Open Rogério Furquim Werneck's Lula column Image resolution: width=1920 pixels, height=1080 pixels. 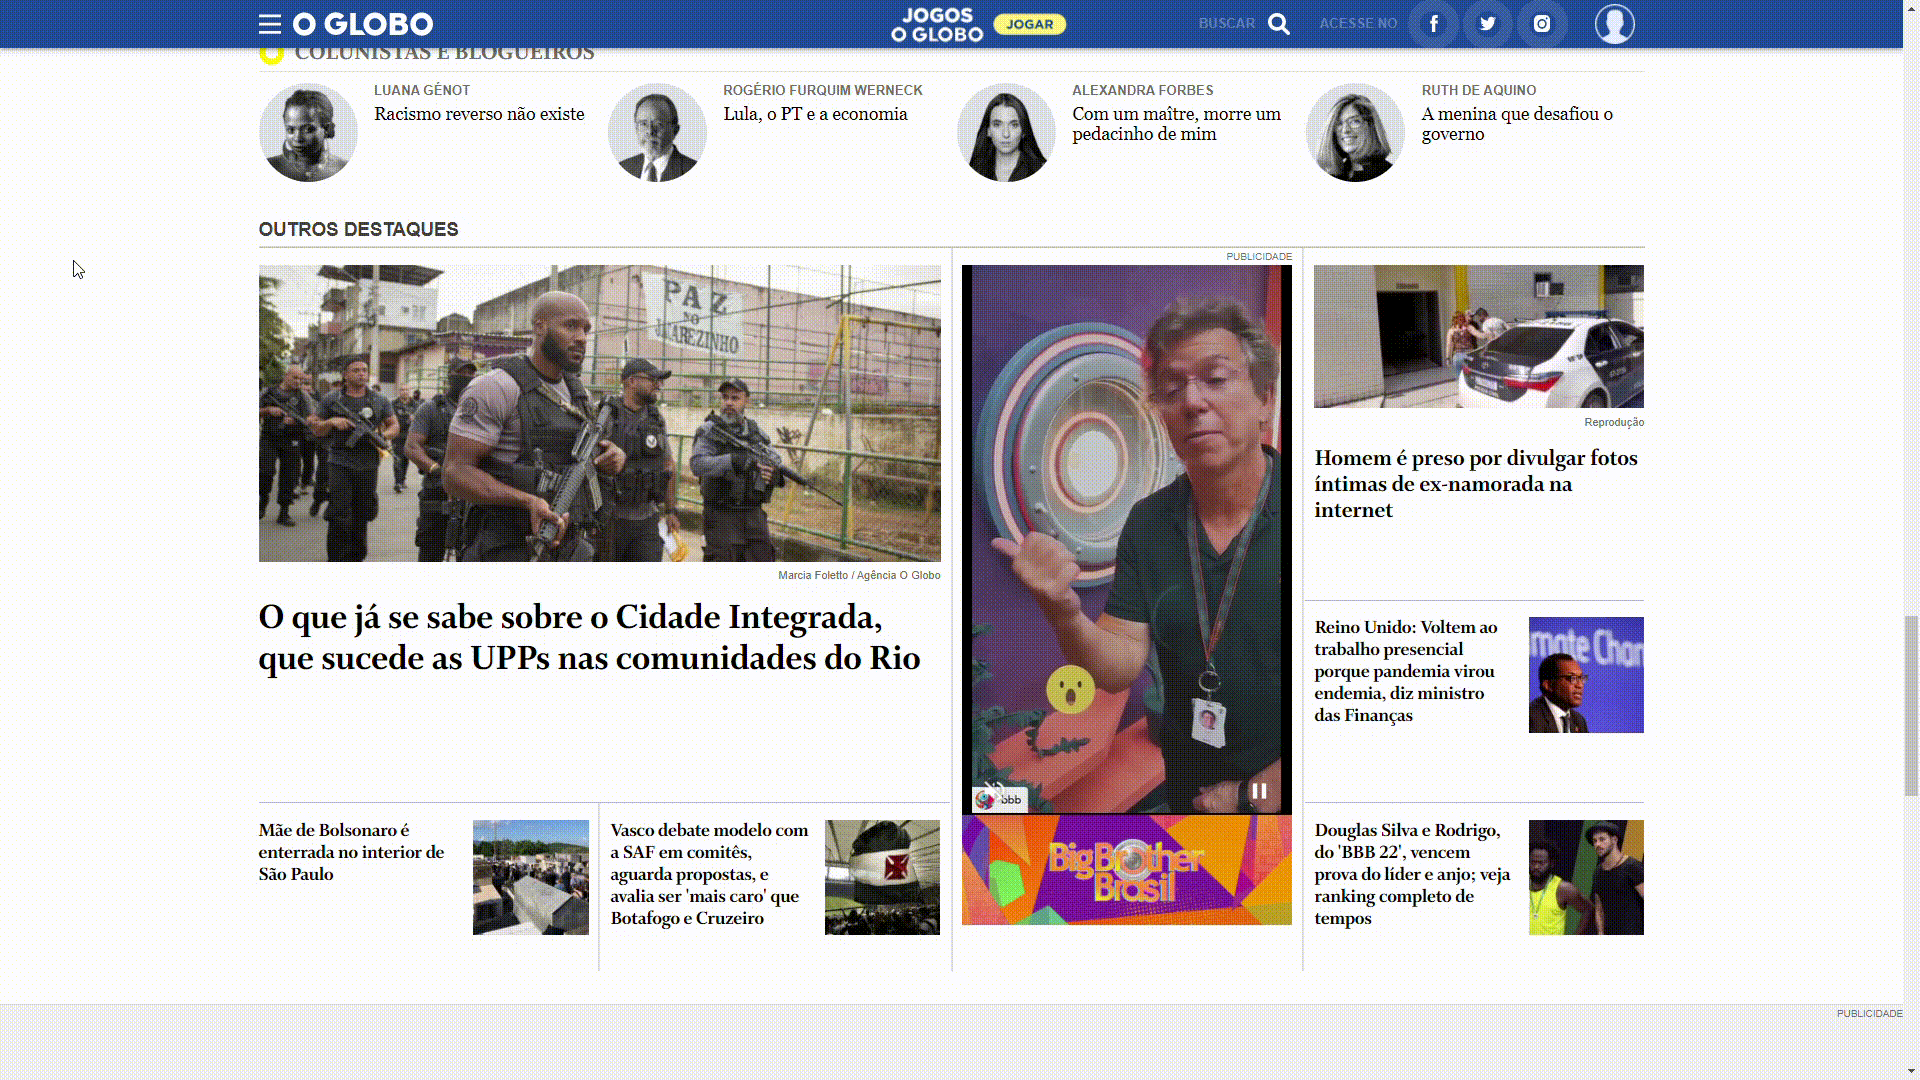[815, 114]
